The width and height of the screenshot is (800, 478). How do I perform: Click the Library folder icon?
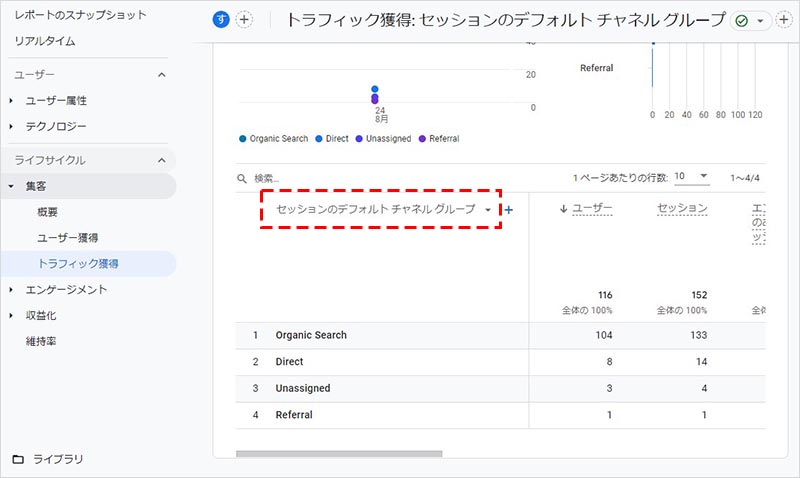18,459
